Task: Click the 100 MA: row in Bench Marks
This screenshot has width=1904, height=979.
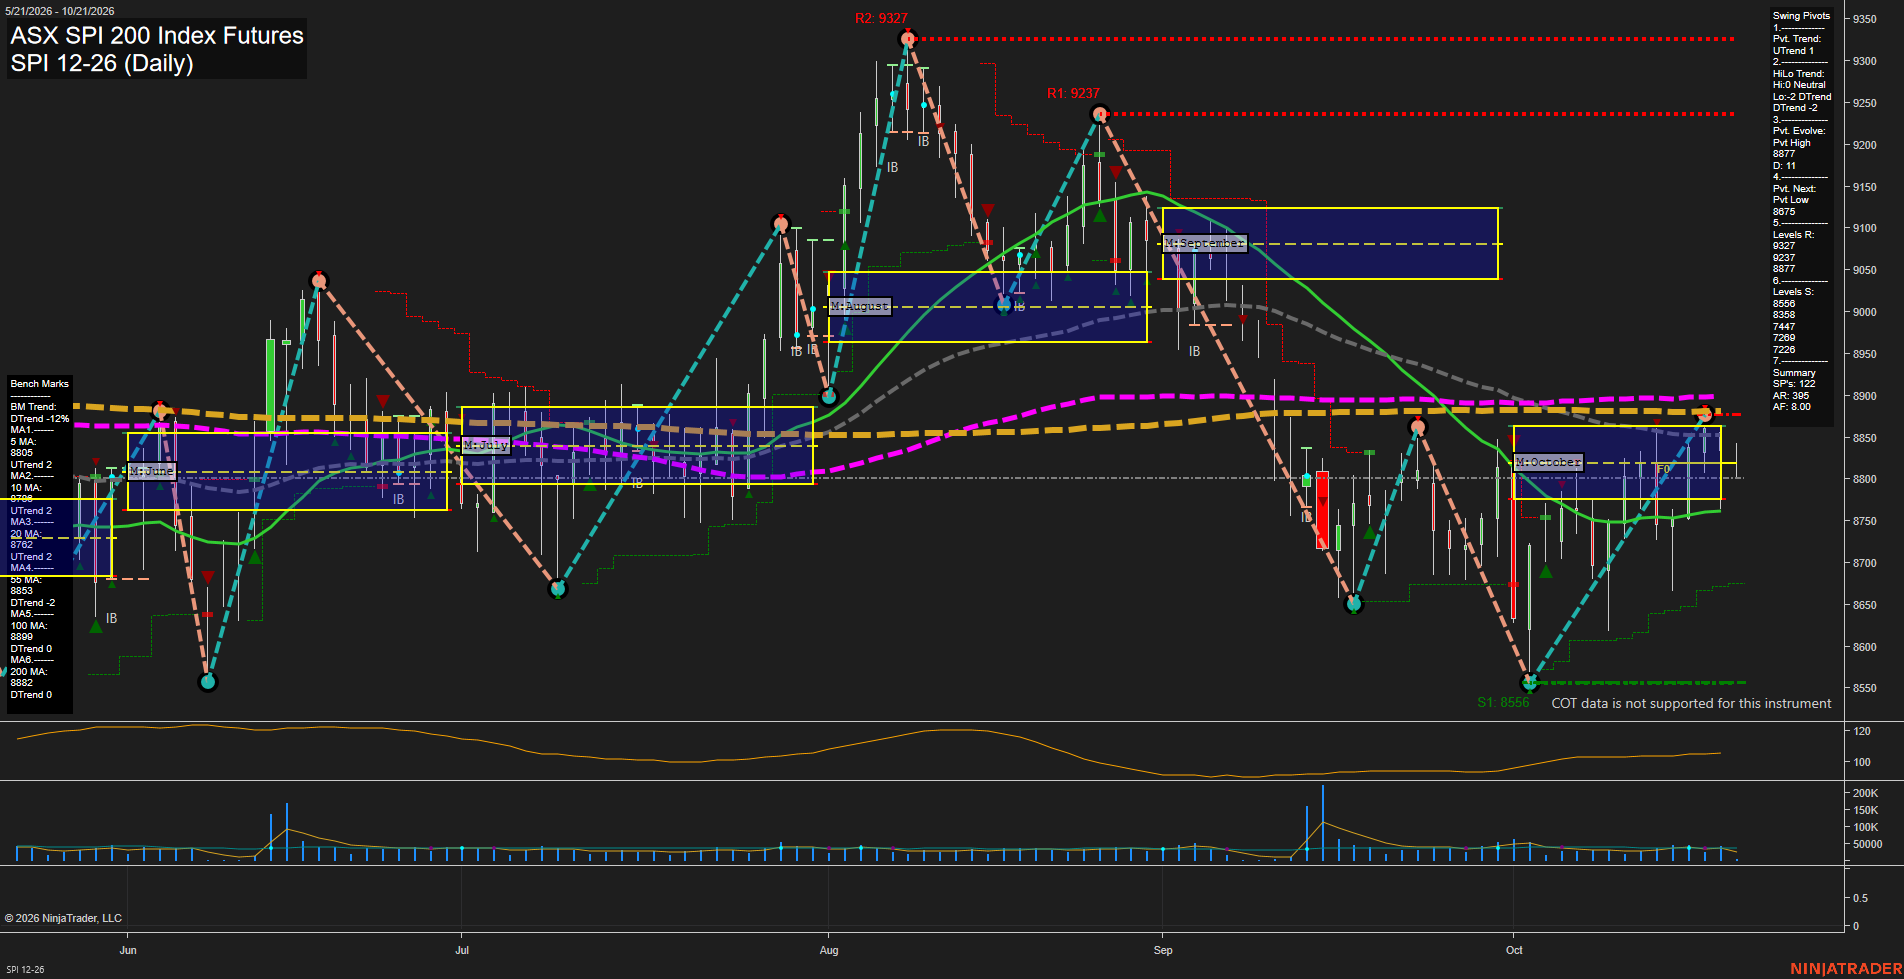Action: [28, 626]
